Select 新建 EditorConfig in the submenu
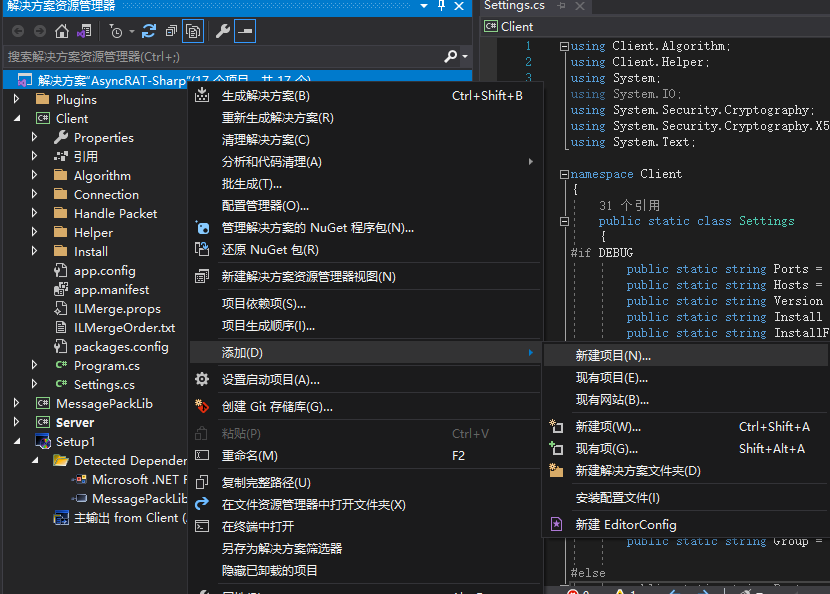 pos(625,524)
